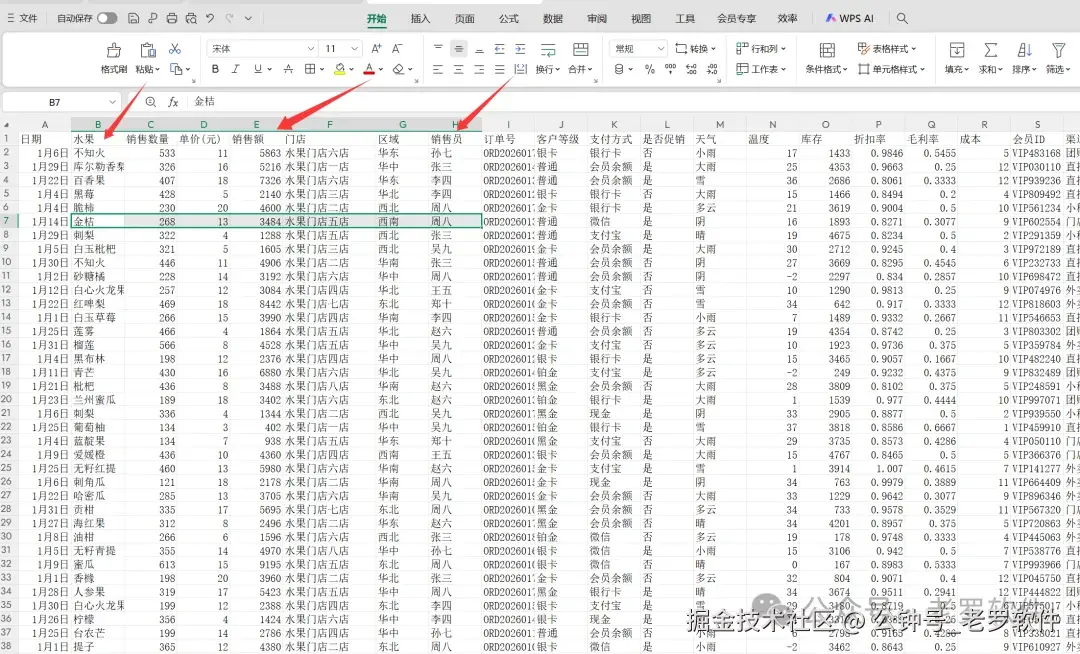1080x654 pixels.
Task: Click the Copy icon
Action: click(176, 69)
